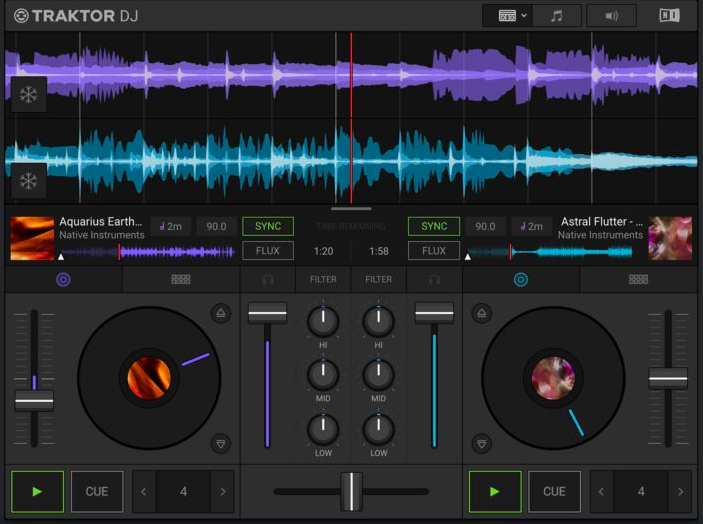Click right channel HI knob
Image resolution: width=703 pixels, height=524 pixels.
pos(378,321)
